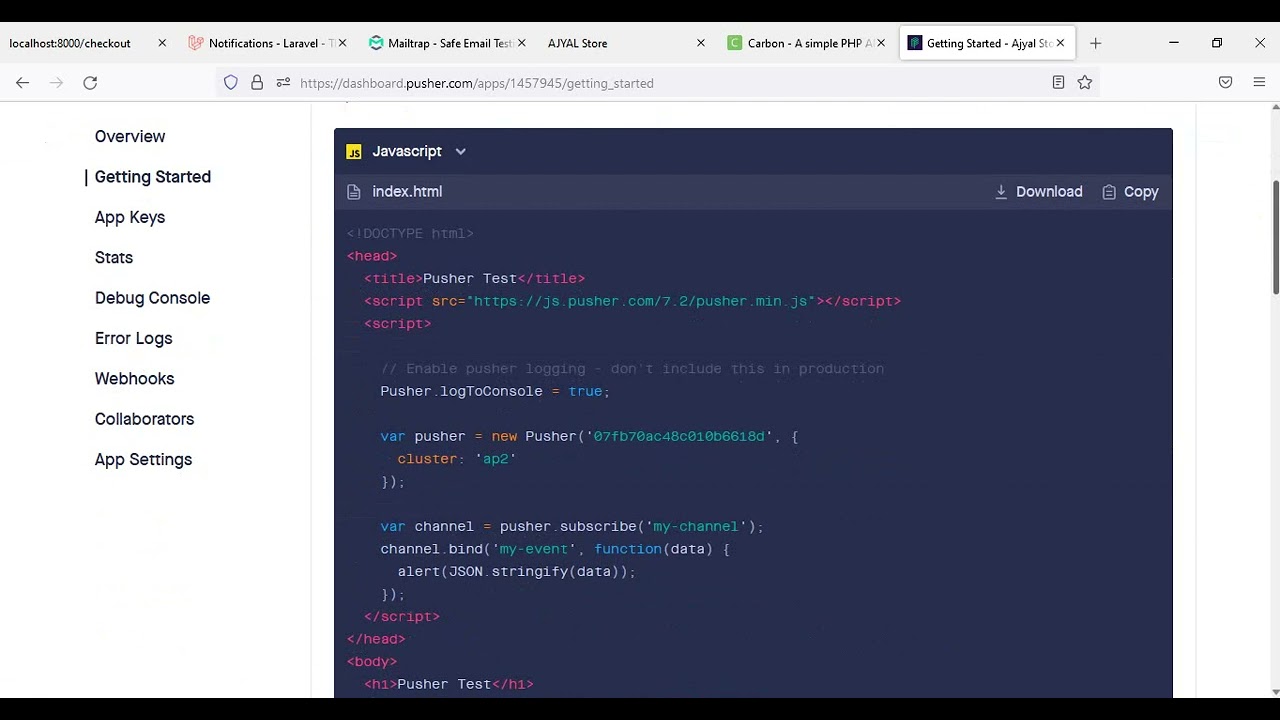The width and height of the screenshot is (1280, 720).
Task: Click the <!DOCTYPE html> line
Action: (x=410, y=234)
